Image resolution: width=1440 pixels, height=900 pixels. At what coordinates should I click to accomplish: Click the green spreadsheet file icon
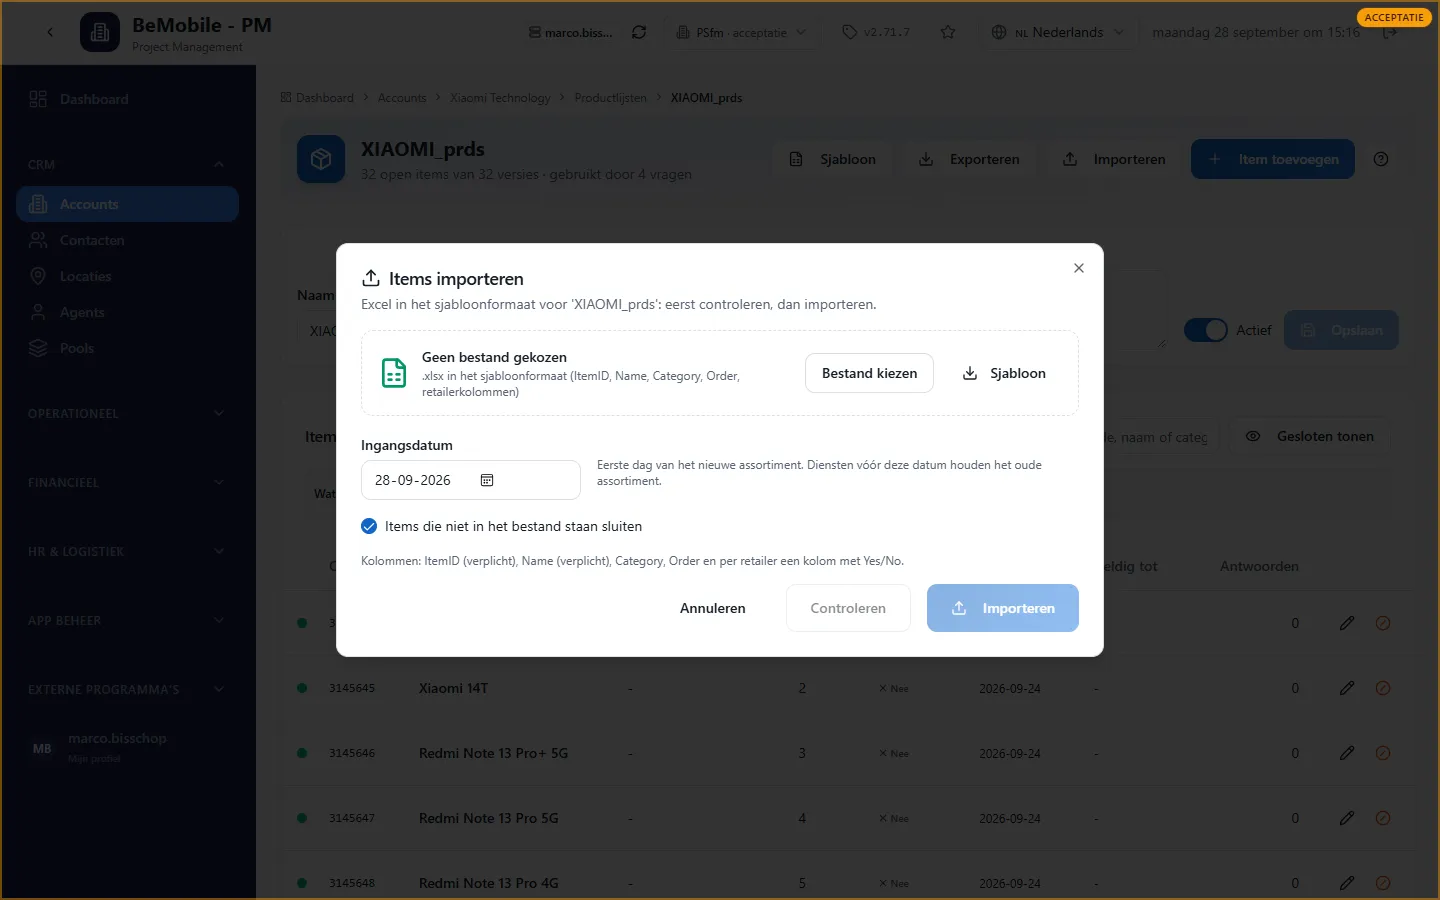394,373
